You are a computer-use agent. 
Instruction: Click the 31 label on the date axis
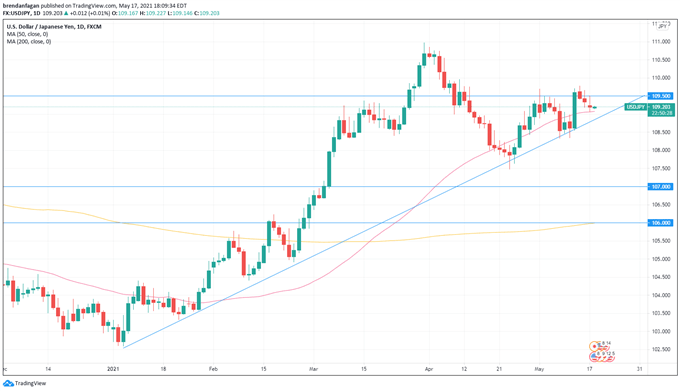click(640, 369)
